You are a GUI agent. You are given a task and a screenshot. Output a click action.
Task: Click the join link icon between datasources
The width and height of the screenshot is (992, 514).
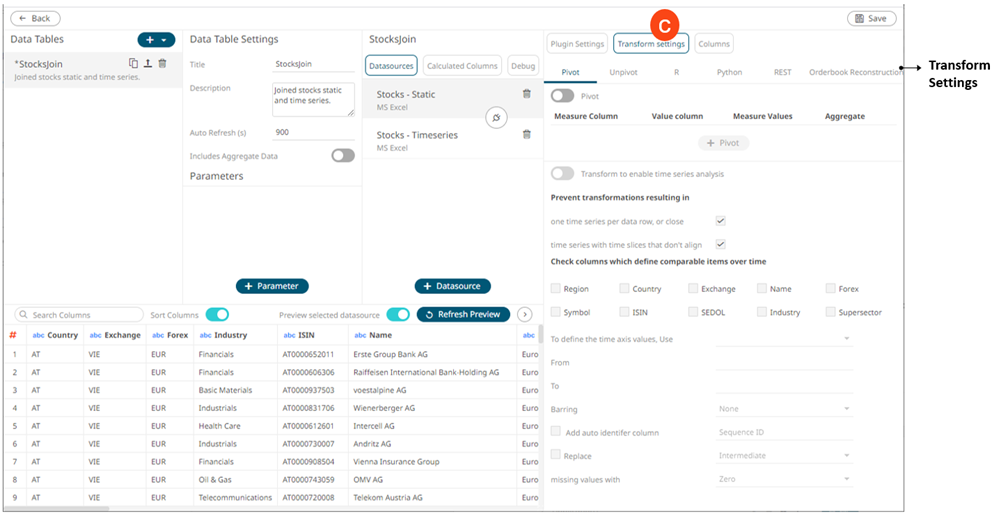click(x=497, y=117)
